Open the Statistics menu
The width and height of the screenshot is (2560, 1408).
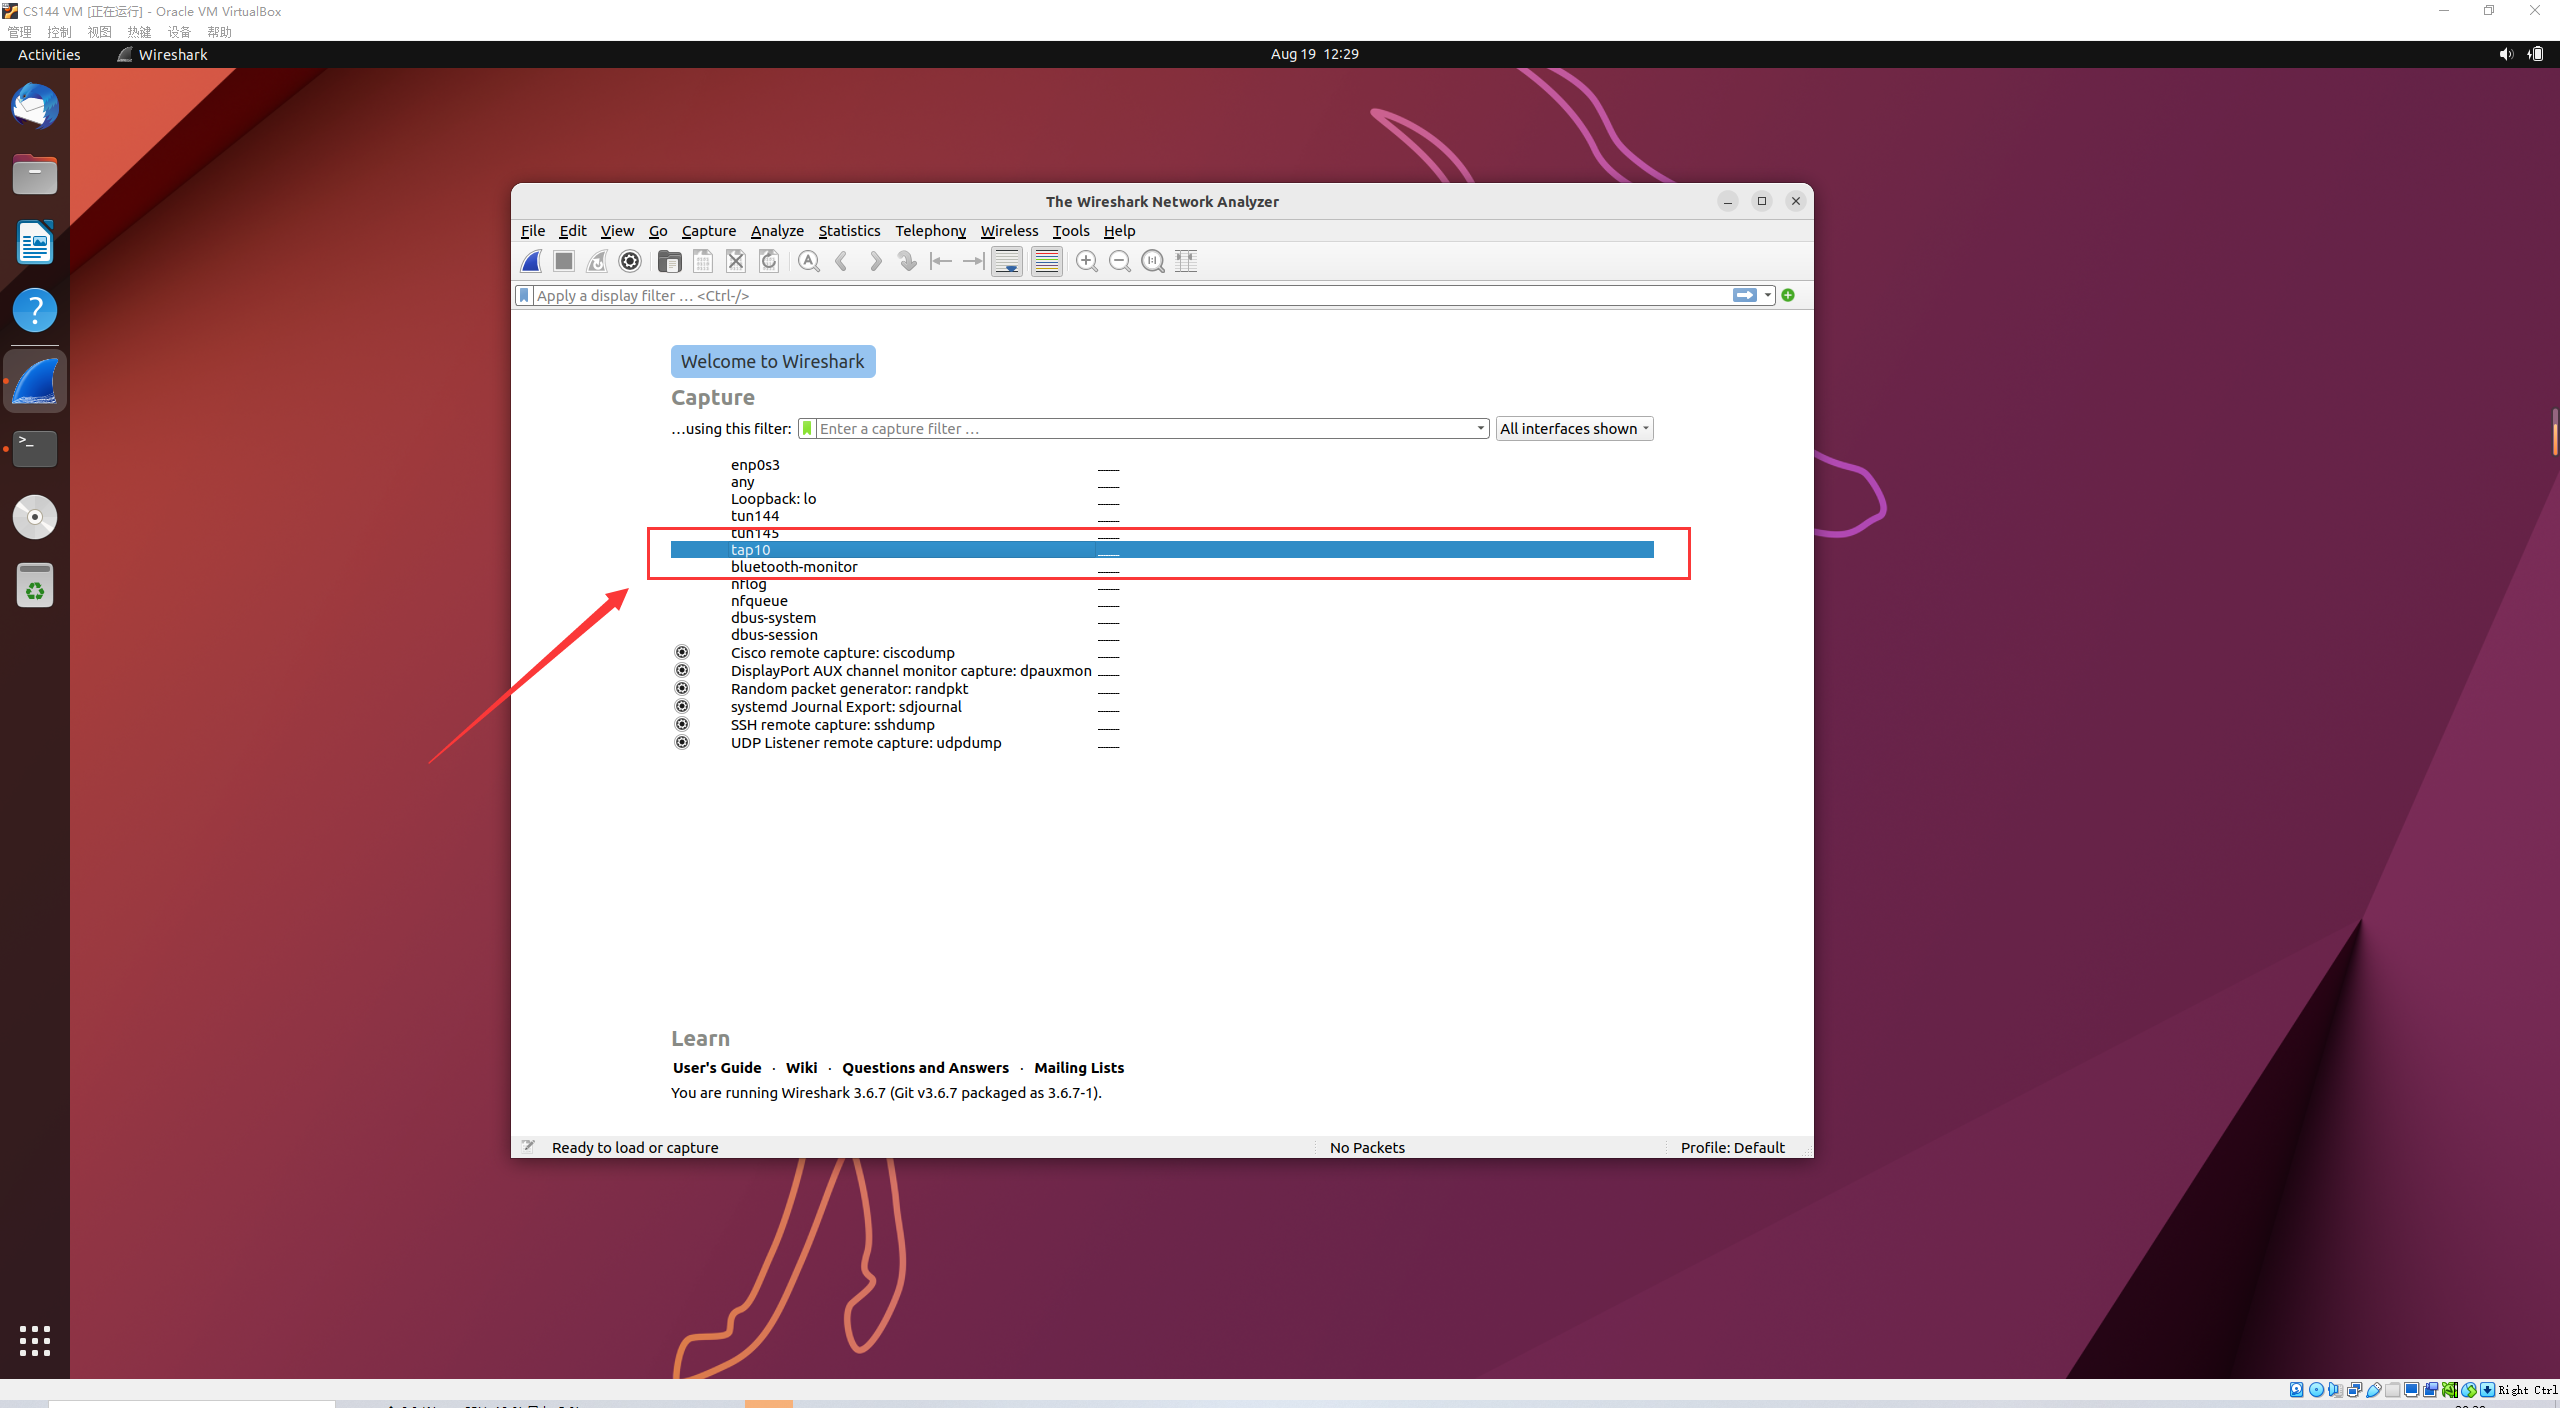click(849, 231)
